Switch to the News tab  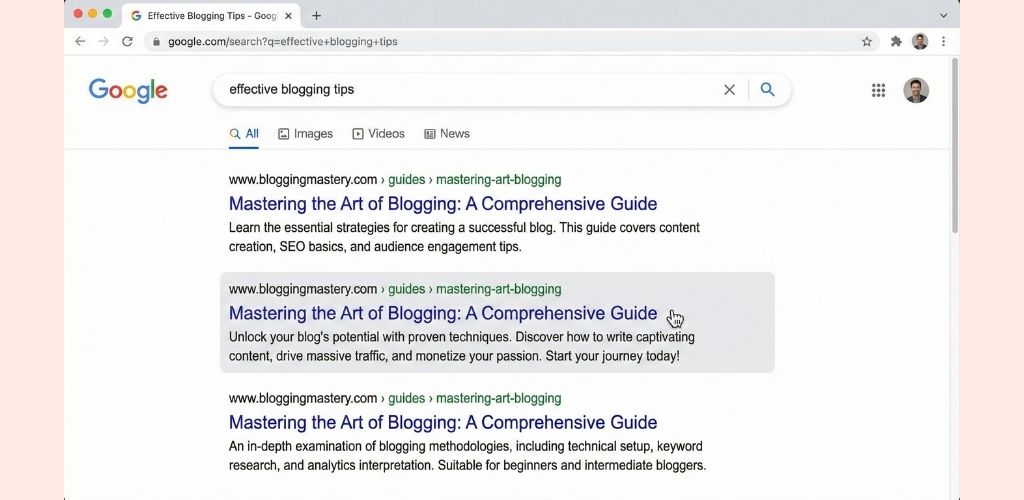pos(446,133)
